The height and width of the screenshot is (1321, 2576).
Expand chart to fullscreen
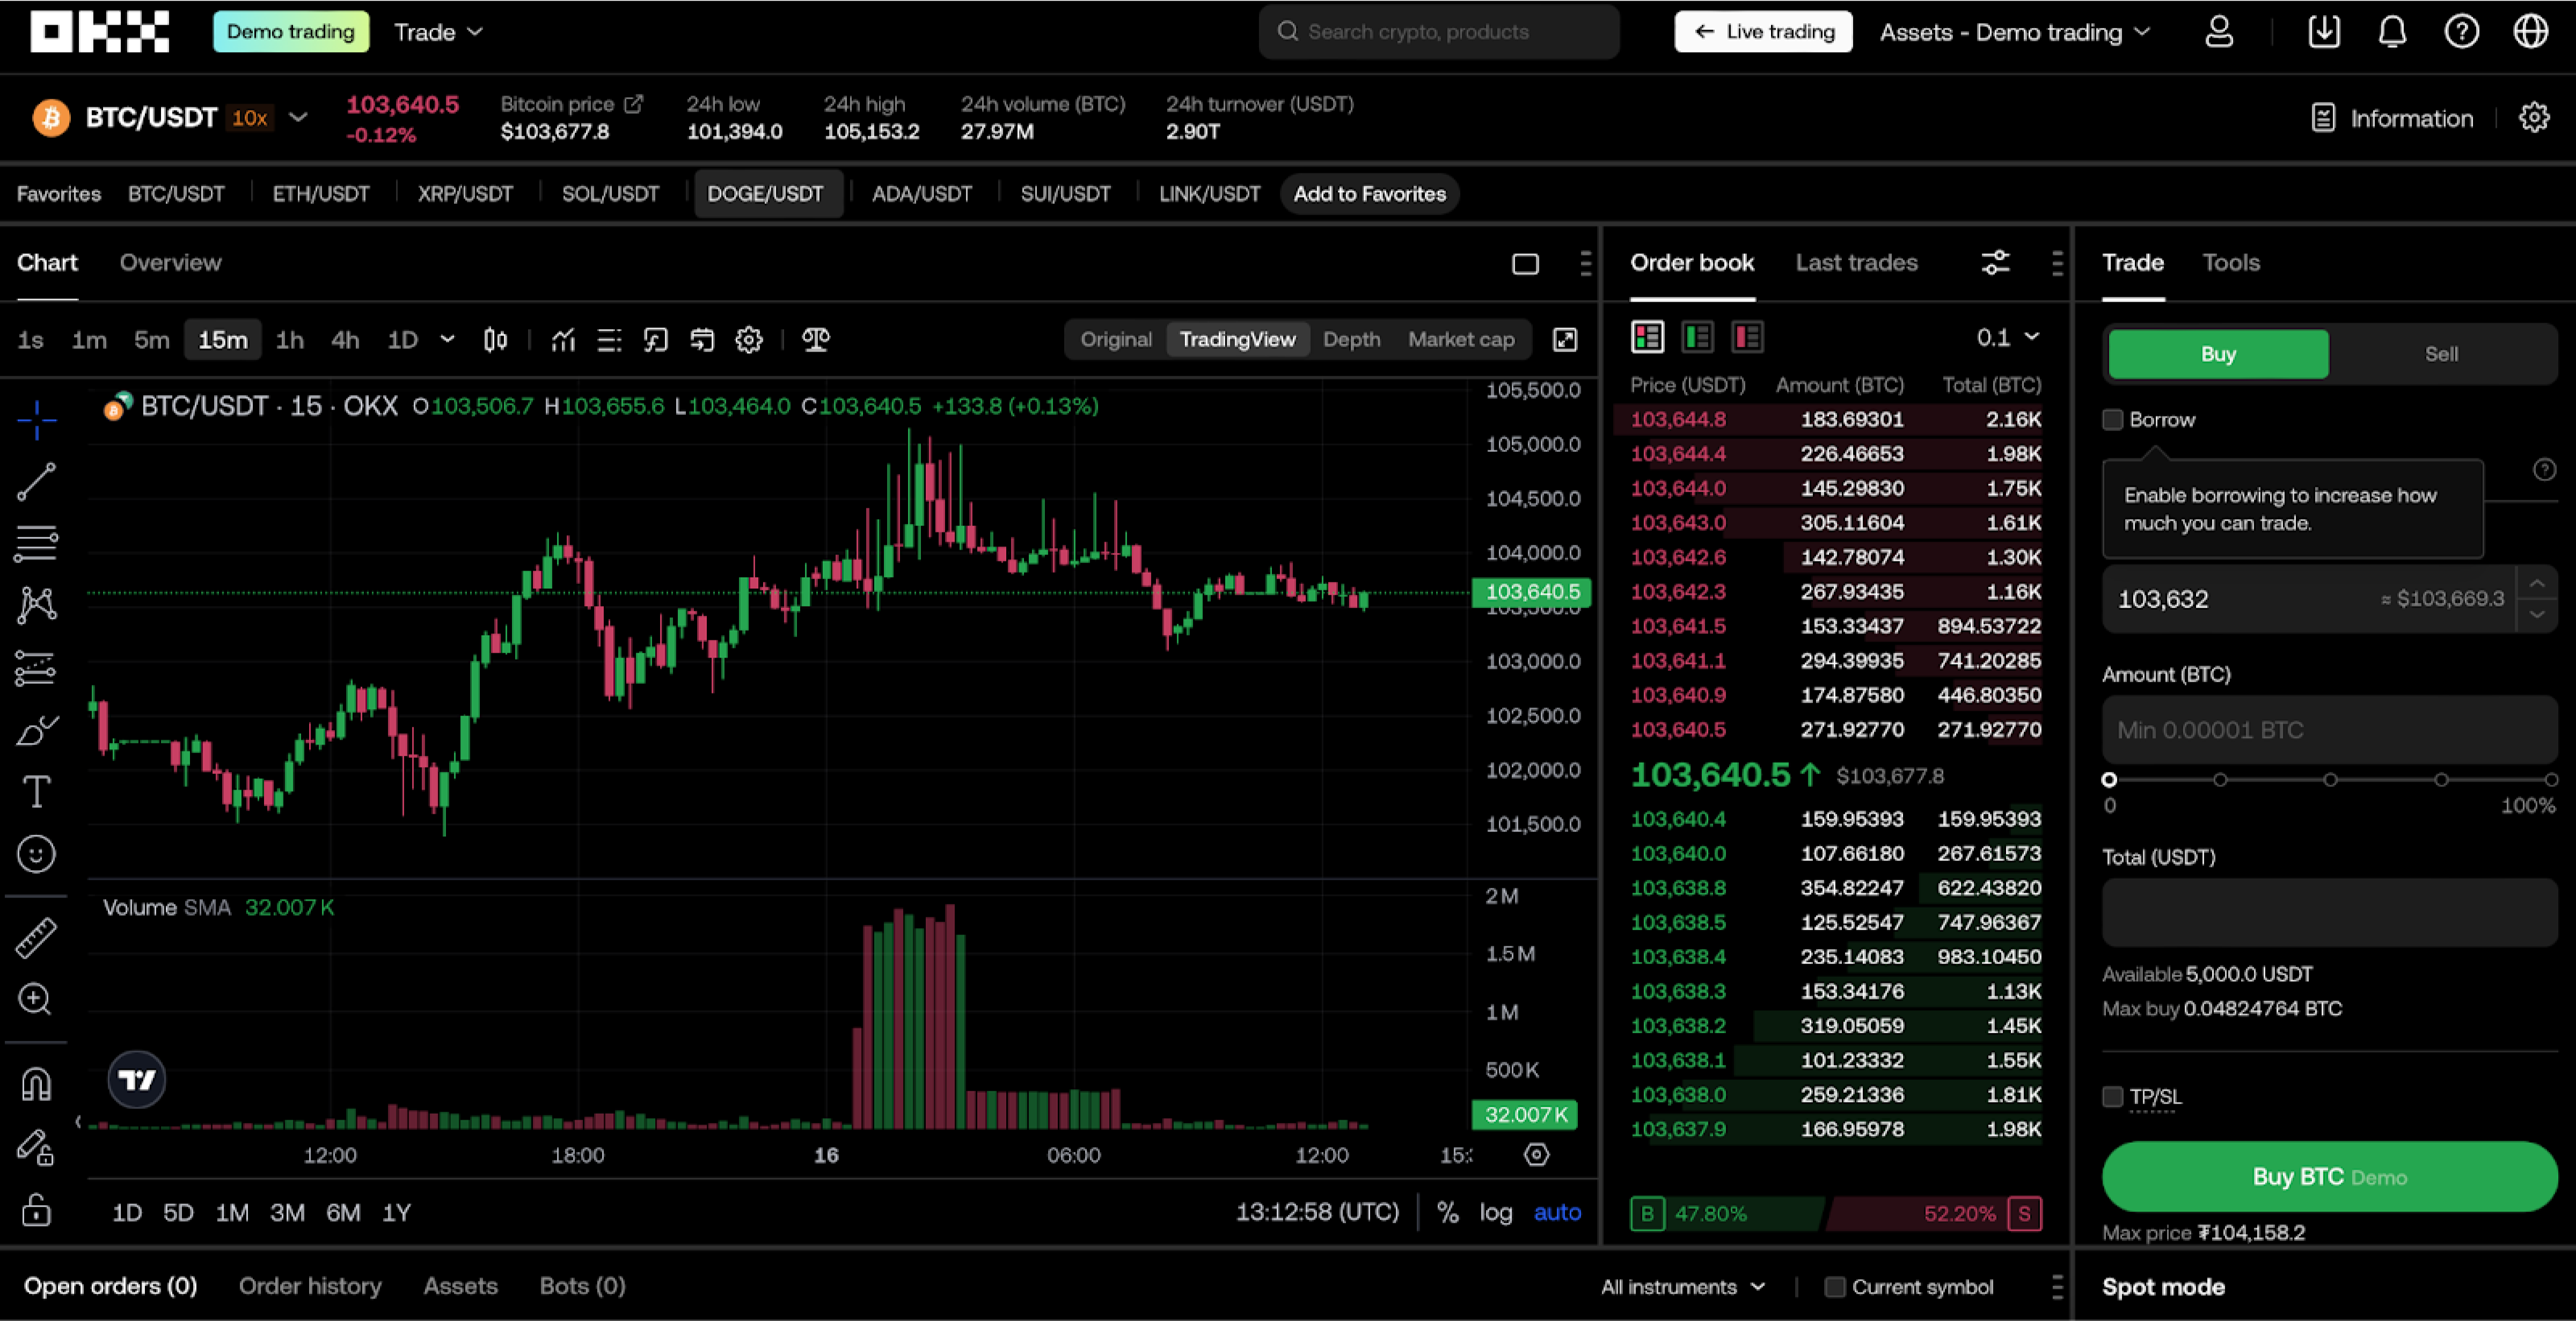pyautogui.click(x=1565, y=340)
